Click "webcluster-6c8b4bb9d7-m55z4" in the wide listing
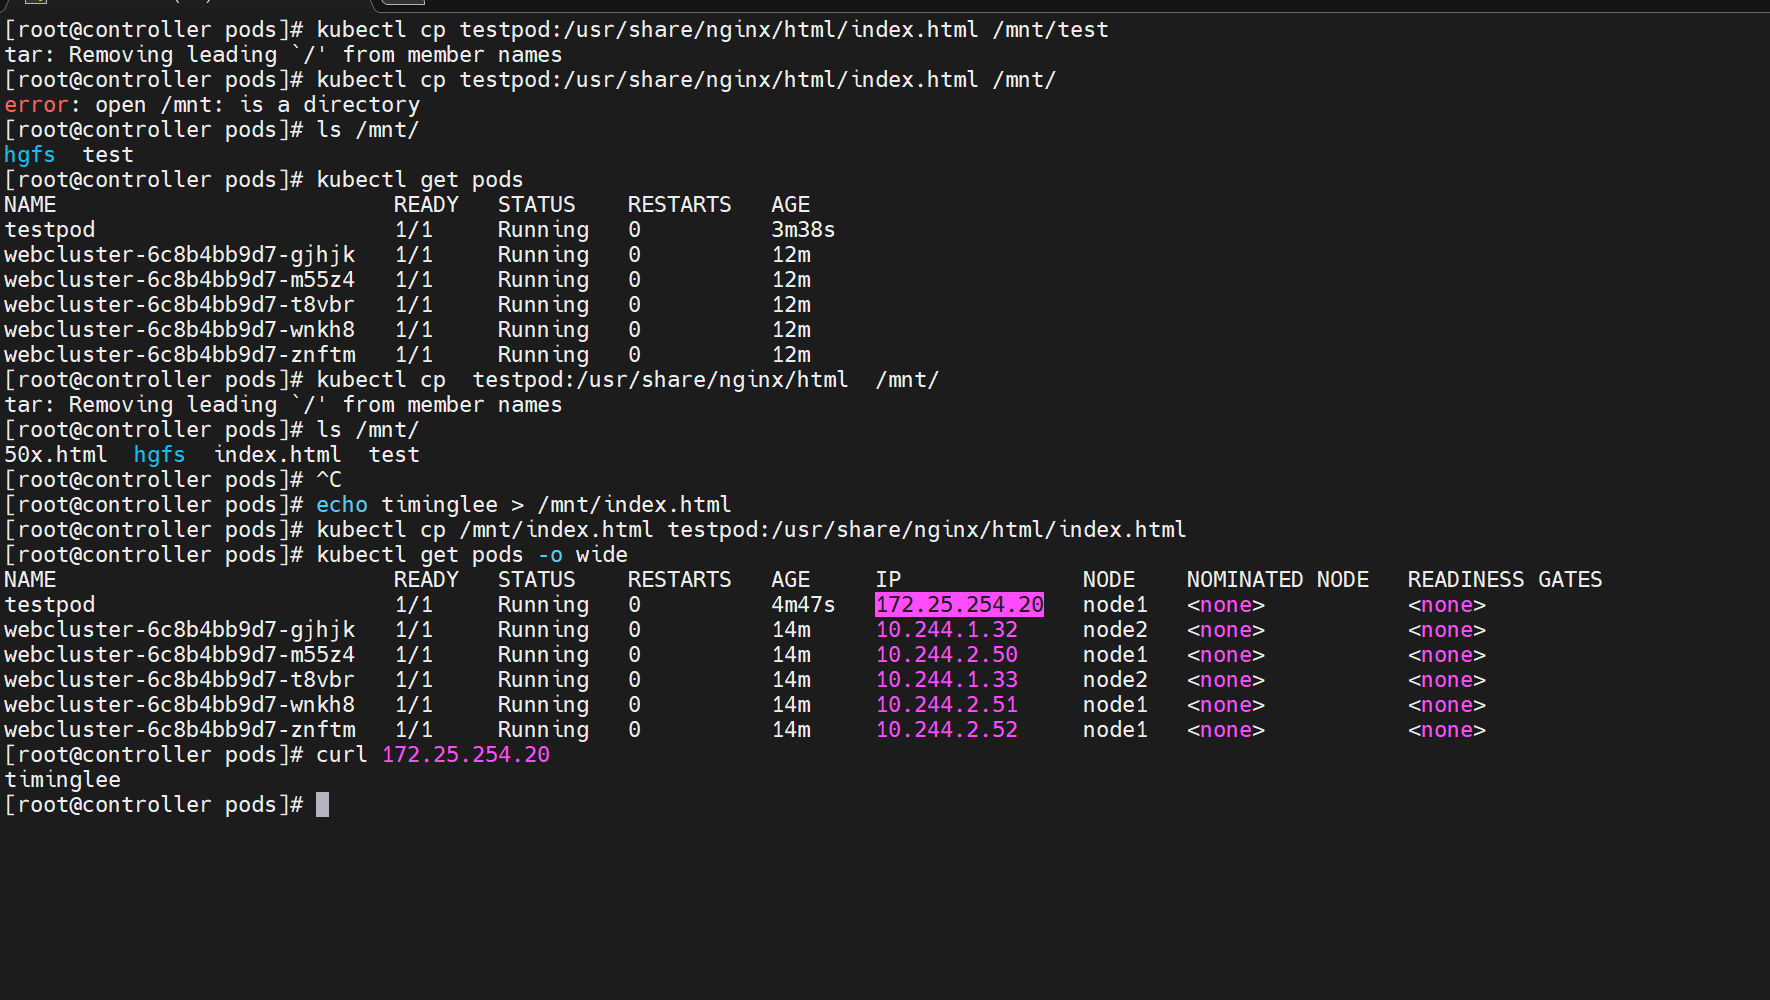The width and height of the screenshot is (1770, 1000). pos(180,655)
